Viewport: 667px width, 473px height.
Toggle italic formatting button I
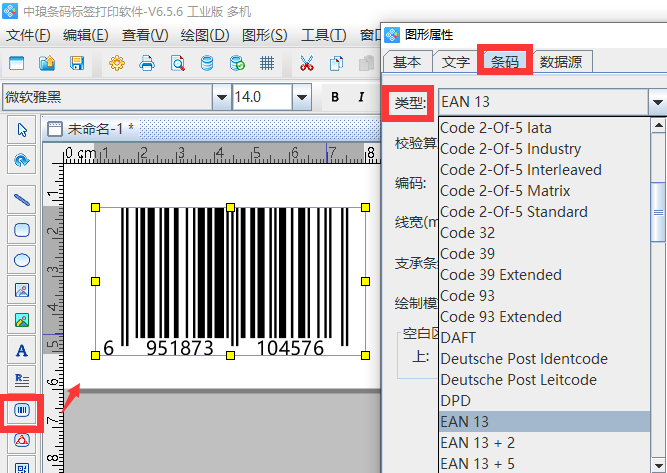[x=361, y=97]
